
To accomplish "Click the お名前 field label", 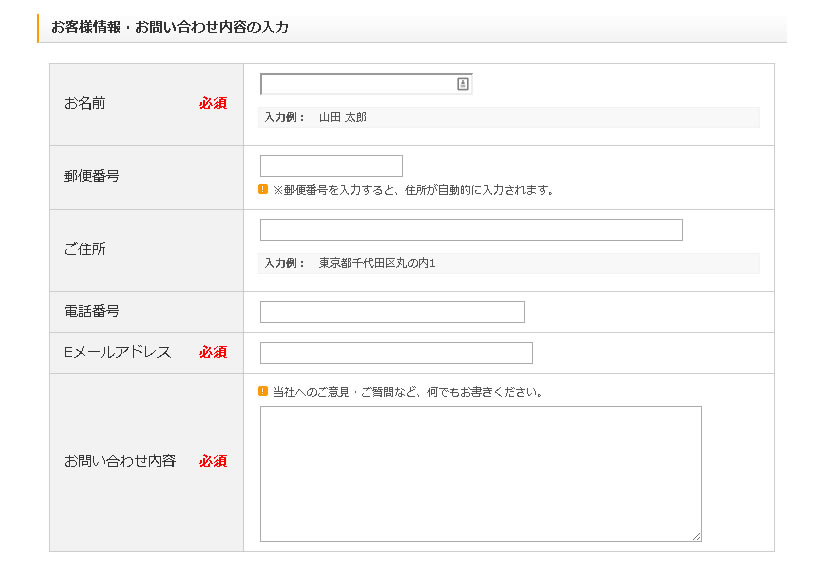I will click(x=85, y=103).
